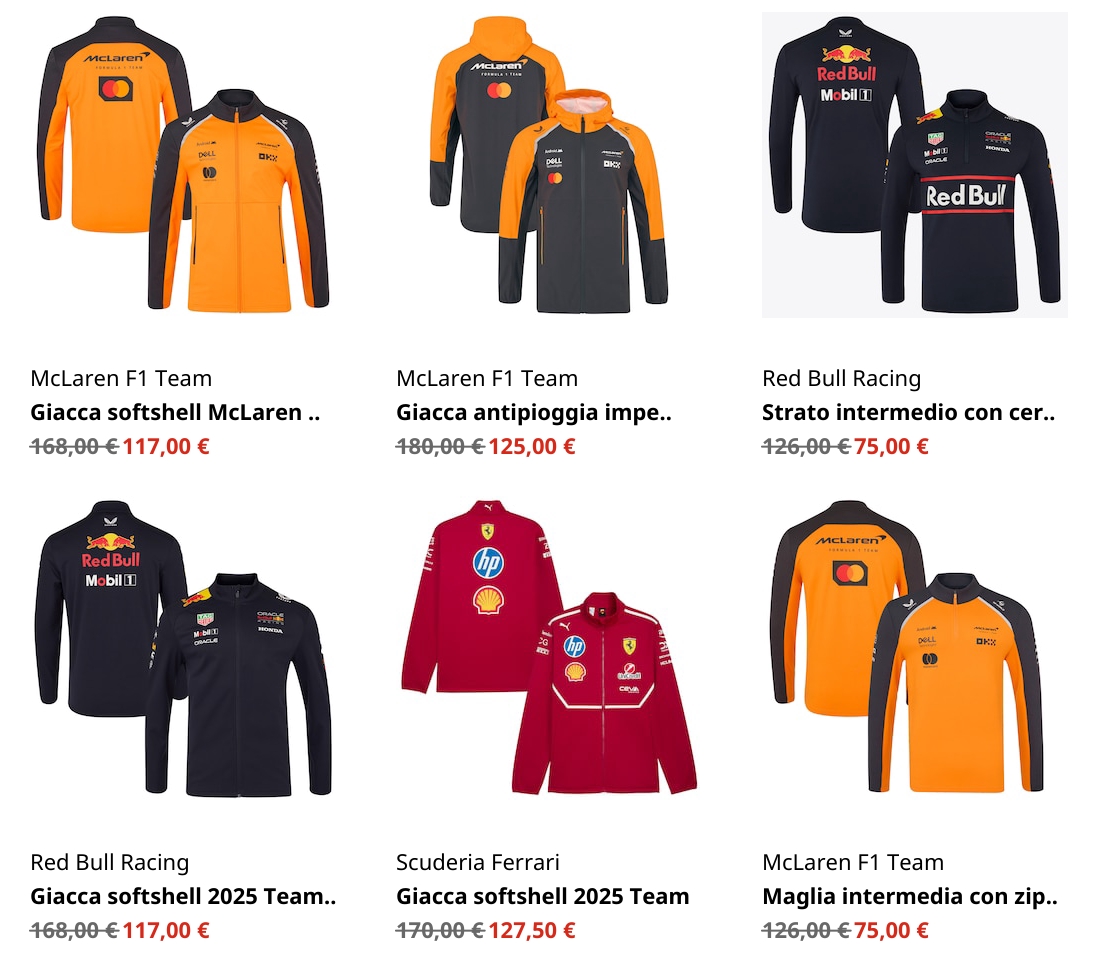
Task: Select the top-right Red Bull Racing brand label
Action: 841,378
